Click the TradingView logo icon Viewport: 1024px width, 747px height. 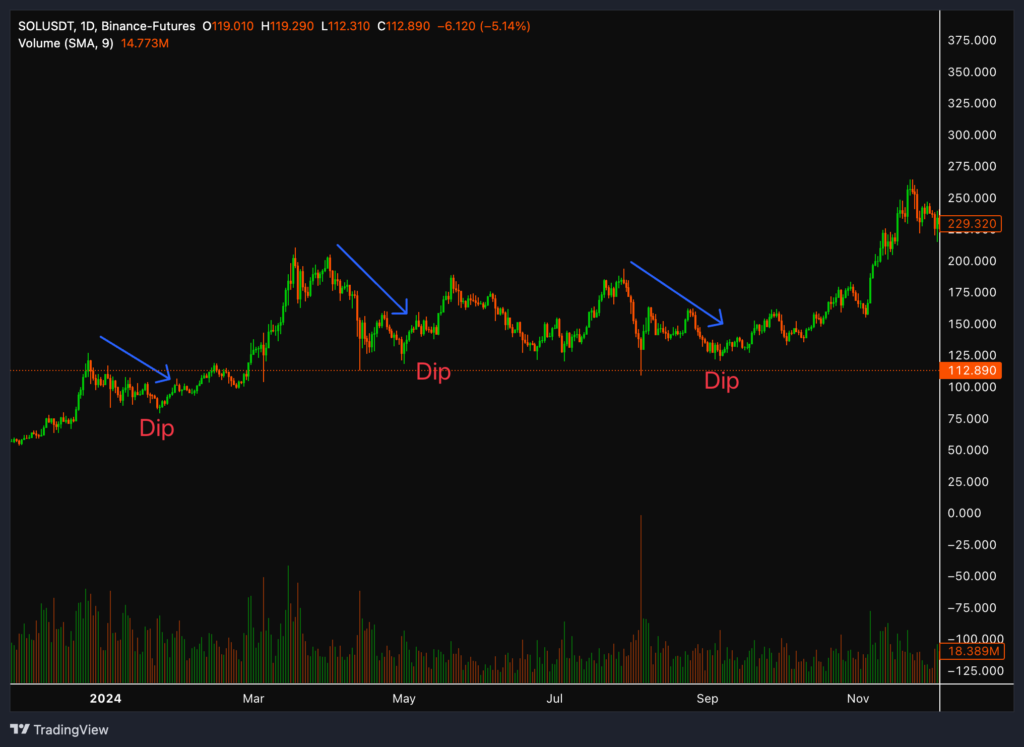pyautogui.click(x=21, y=729)
